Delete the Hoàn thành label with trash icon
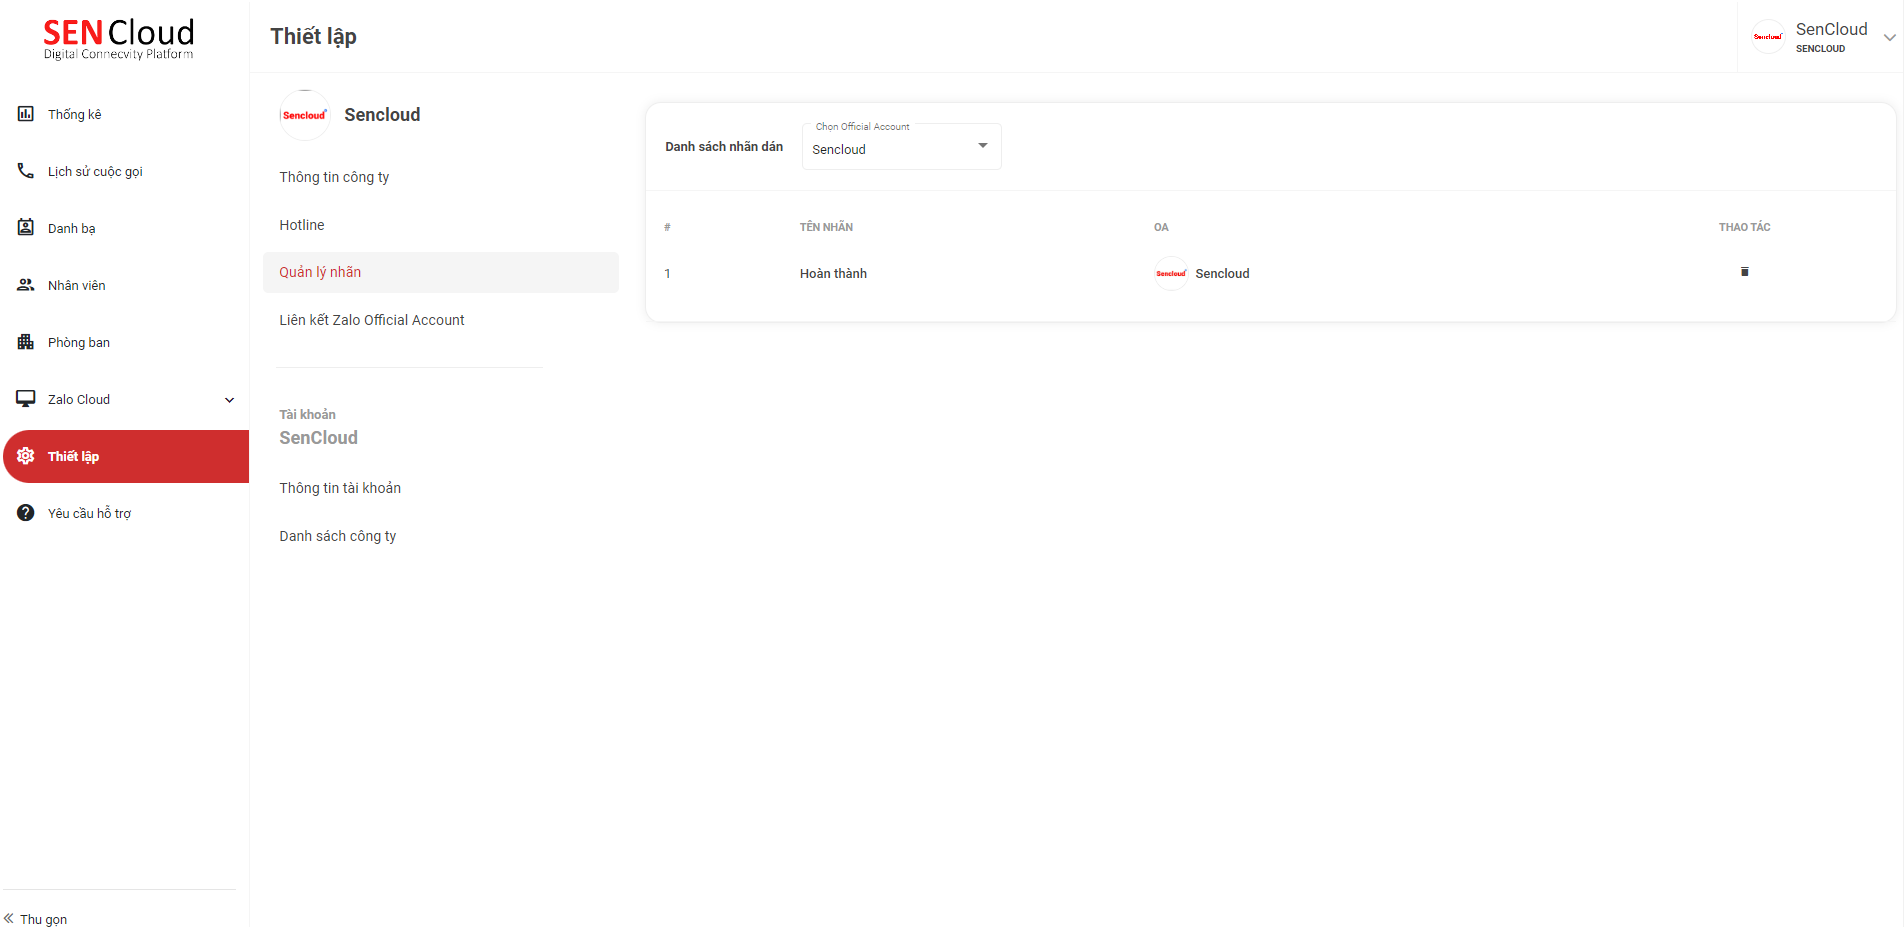The height and width of the screenshot is (927, 1904). point(1744,272)
